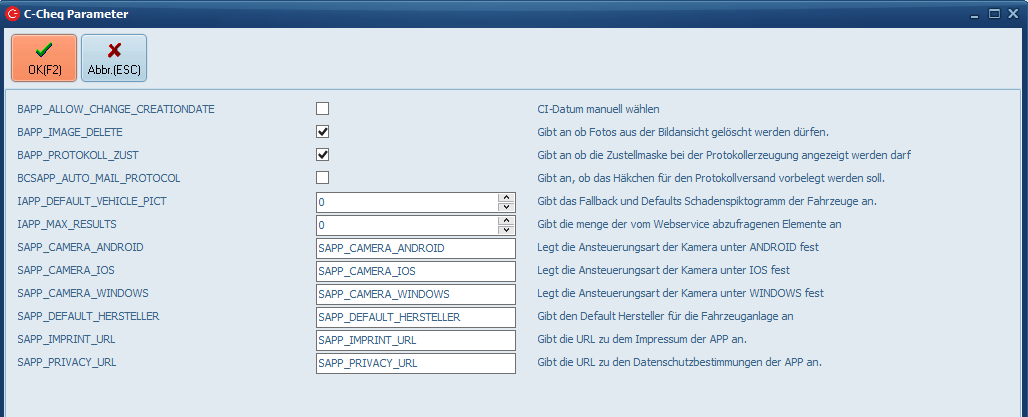Viewport: 1028px width, 417px height.
Task: Toggle the BAPP_PROTOKOLL_ZUST checkbox
Action: (x=323, y=154)
